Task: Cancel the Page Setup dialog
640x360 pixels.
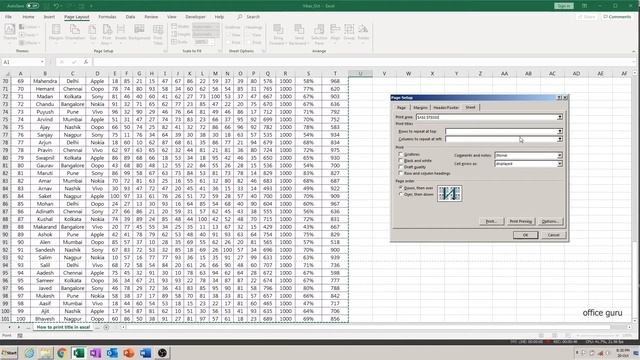Action: point(553,235)
